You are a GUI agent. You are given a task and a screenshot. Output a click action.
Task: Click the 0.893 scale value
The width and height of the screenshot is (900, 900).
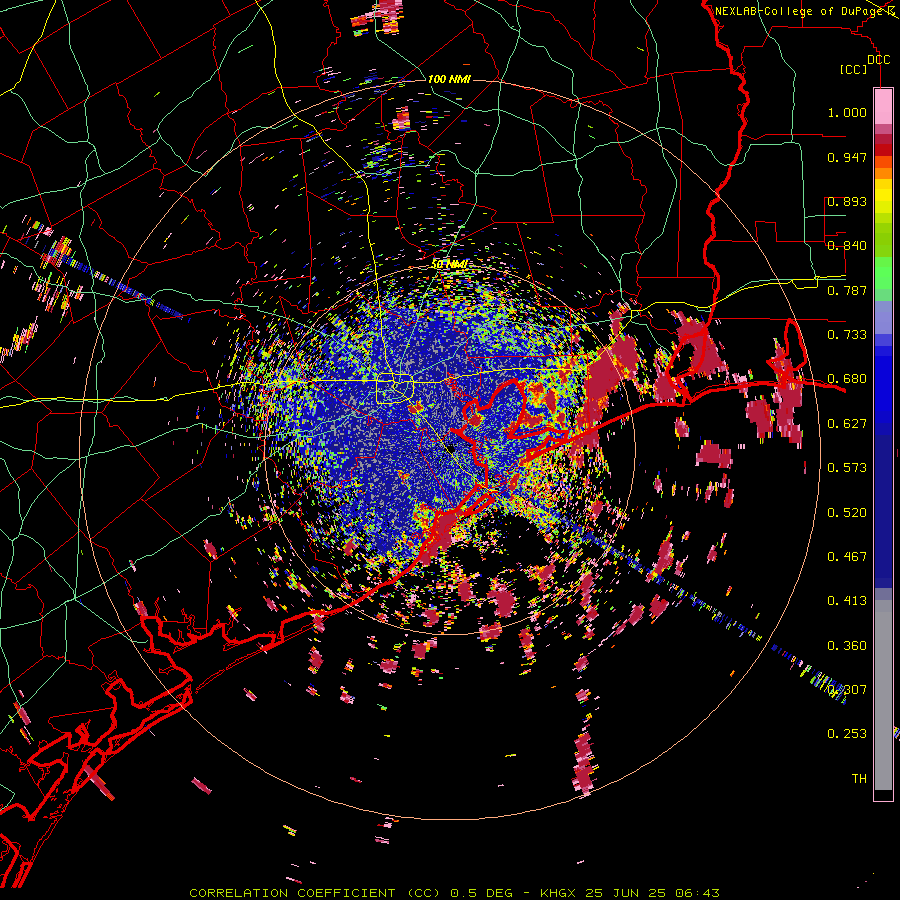pyautogui.click(x=847, y=201)
